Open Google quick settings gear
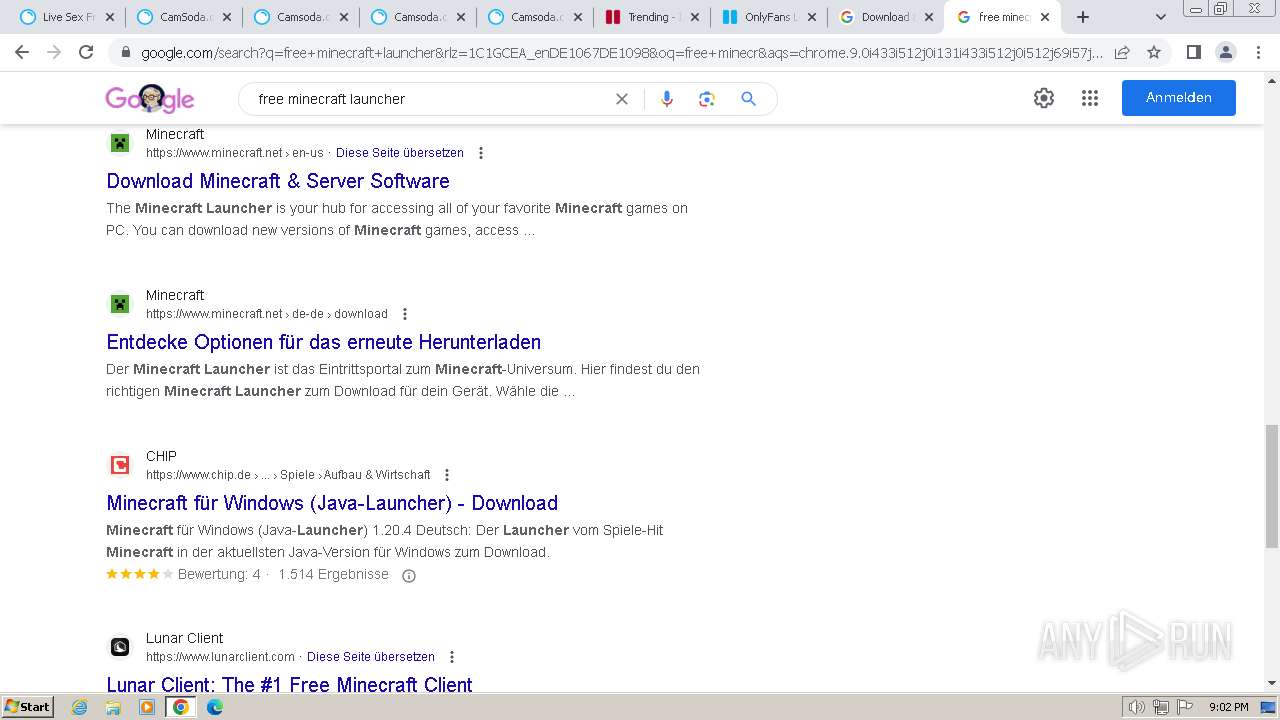1280x720 pixels. pyautogui.click(x=1044, y=98)
